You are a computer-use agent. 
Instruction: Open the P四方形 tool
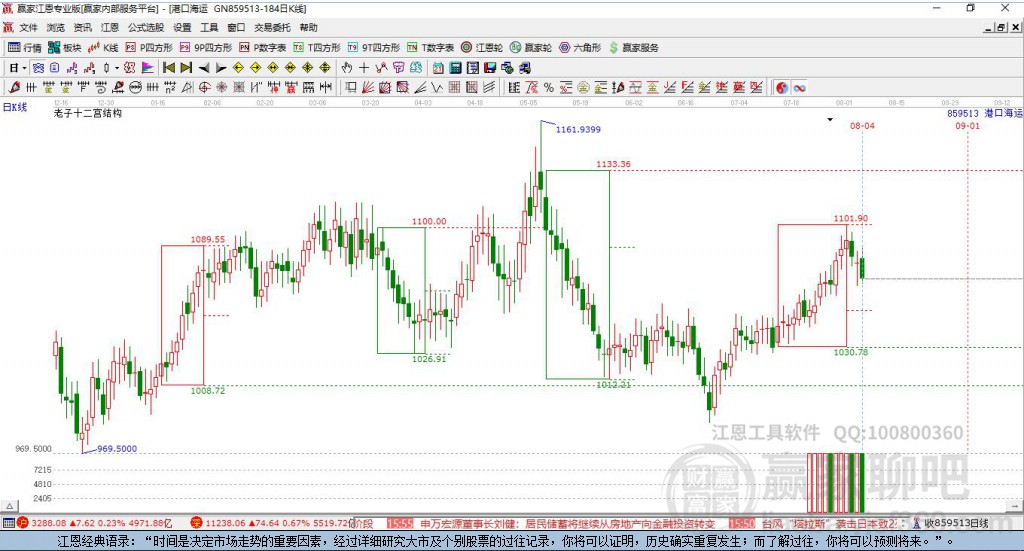[x=149, y=48]
